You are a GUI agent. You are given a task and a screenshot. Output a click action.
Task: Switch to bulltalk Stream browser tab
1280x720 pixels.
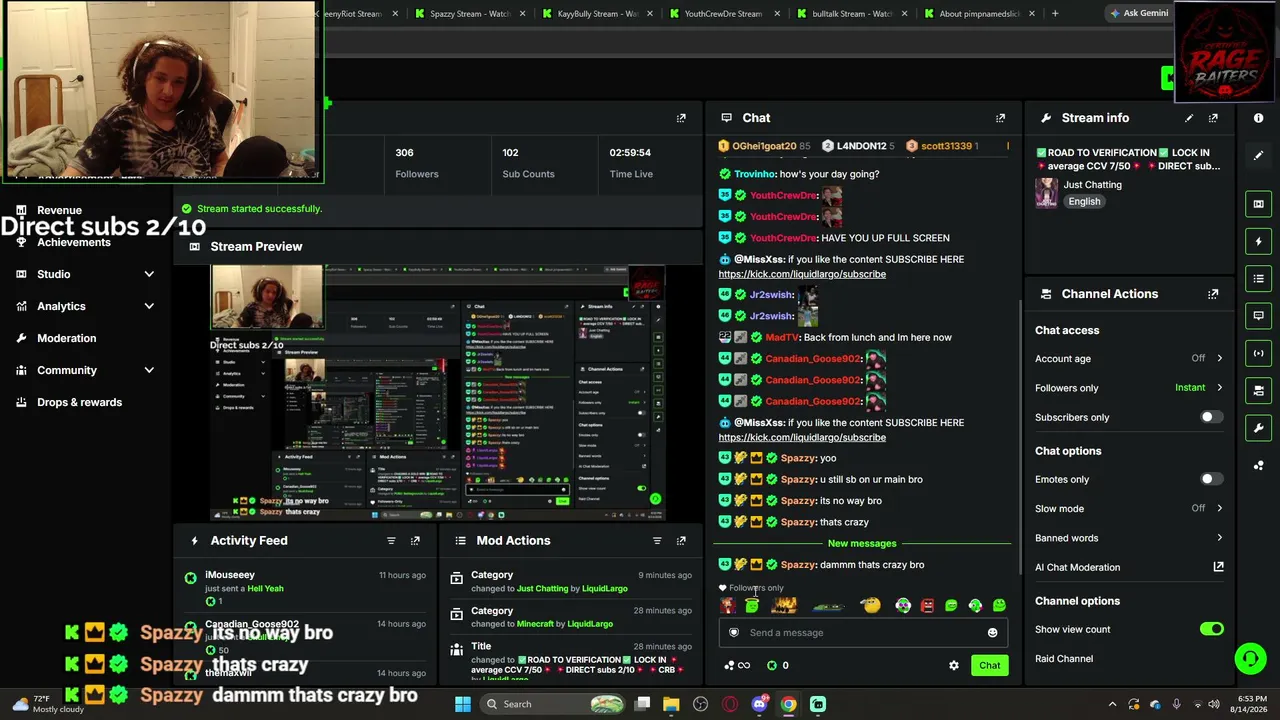852,14
